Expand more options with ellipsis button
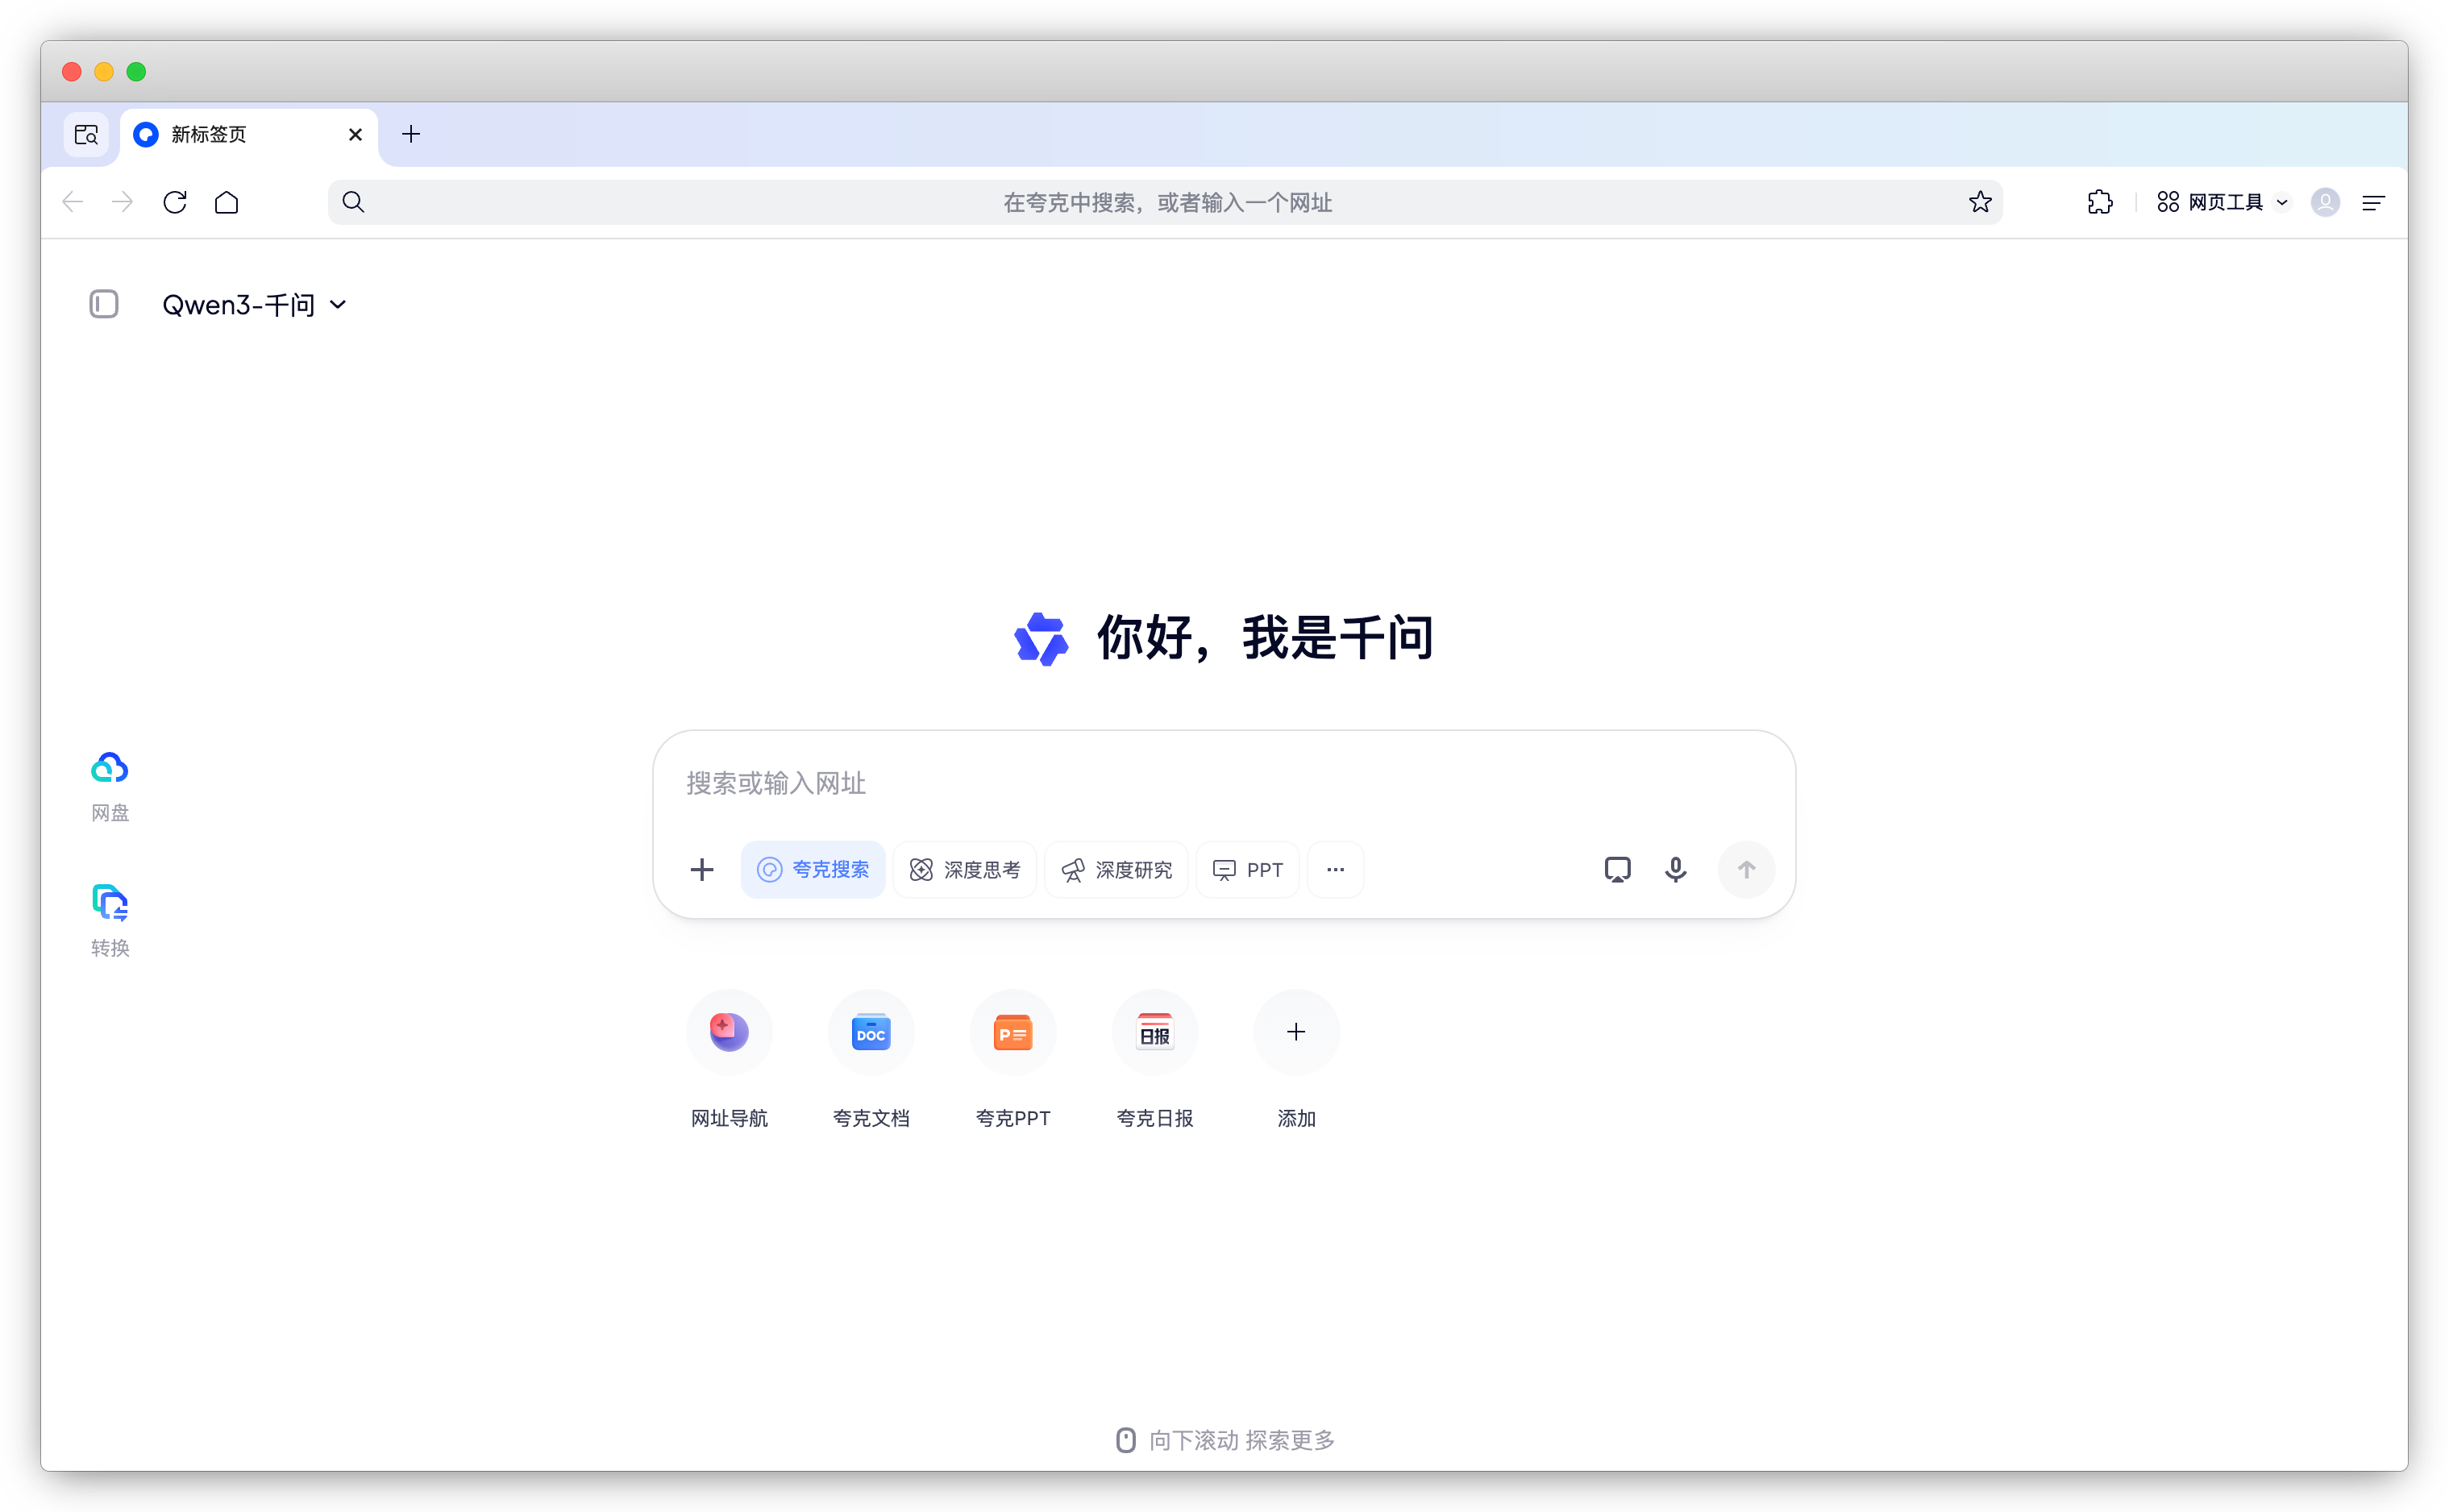Screen dimensions: 2449x1512 [x=1335, y=870]
